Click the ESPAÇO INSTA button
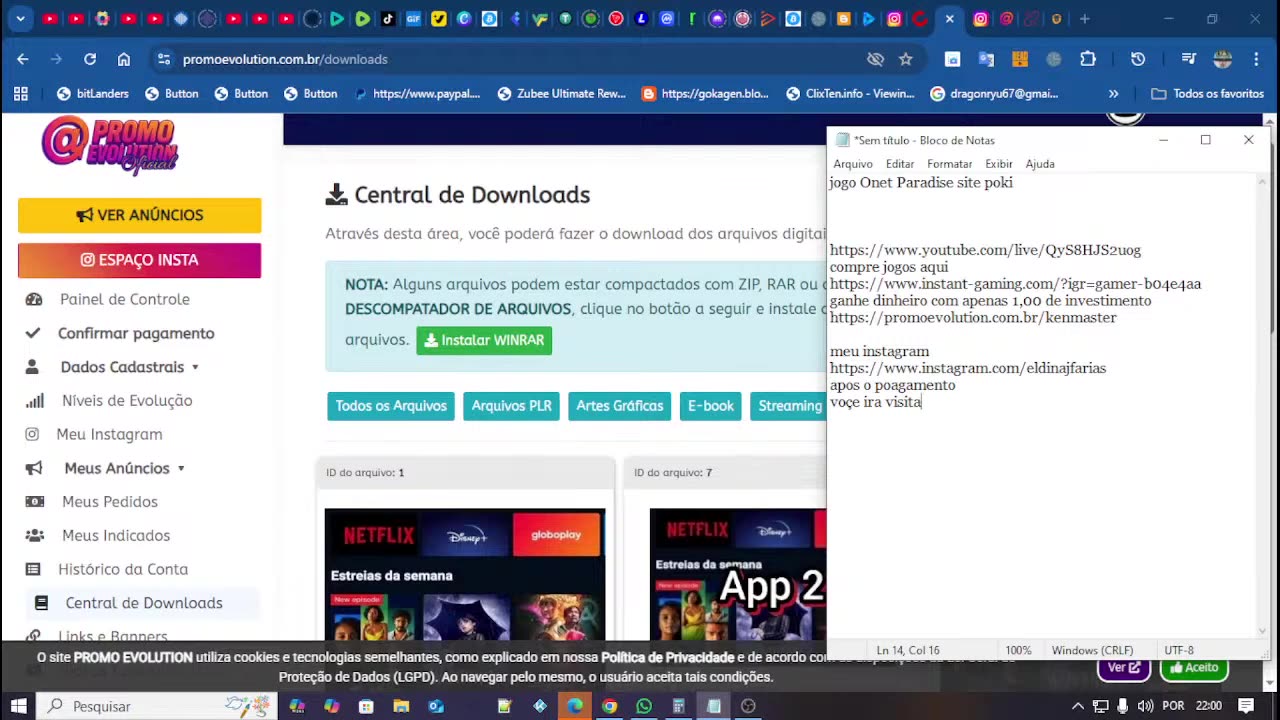Image resolution: width=1280 pixels, height=720 pixels. pos(139,260)
